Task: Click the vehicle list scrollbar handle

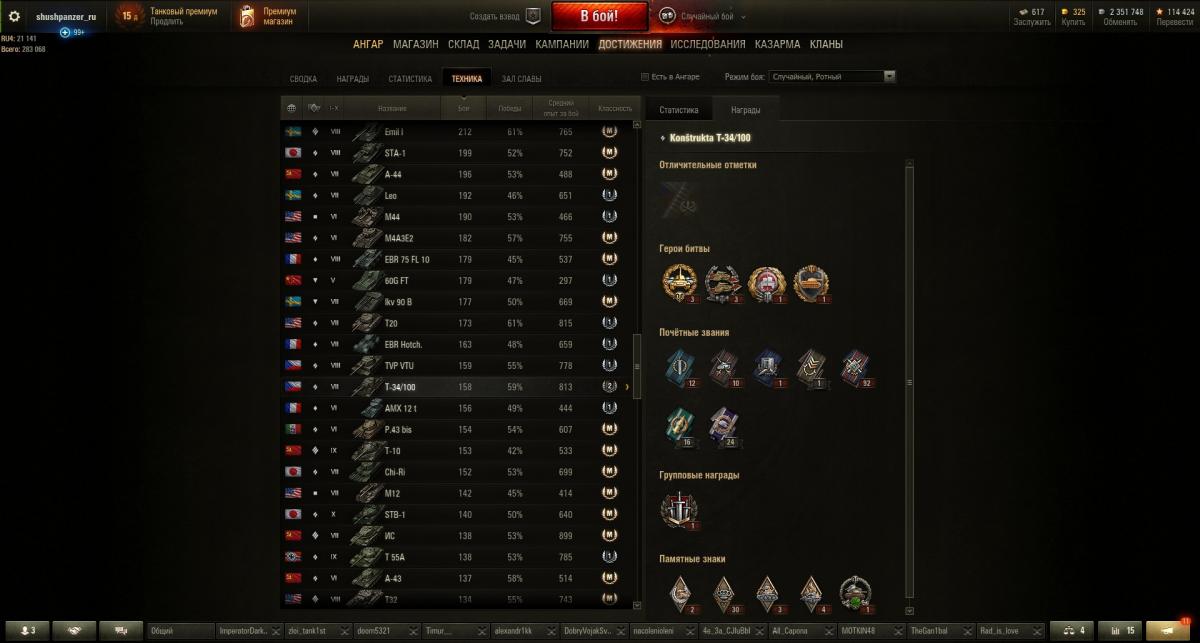Action: click(x=638, y=366)
